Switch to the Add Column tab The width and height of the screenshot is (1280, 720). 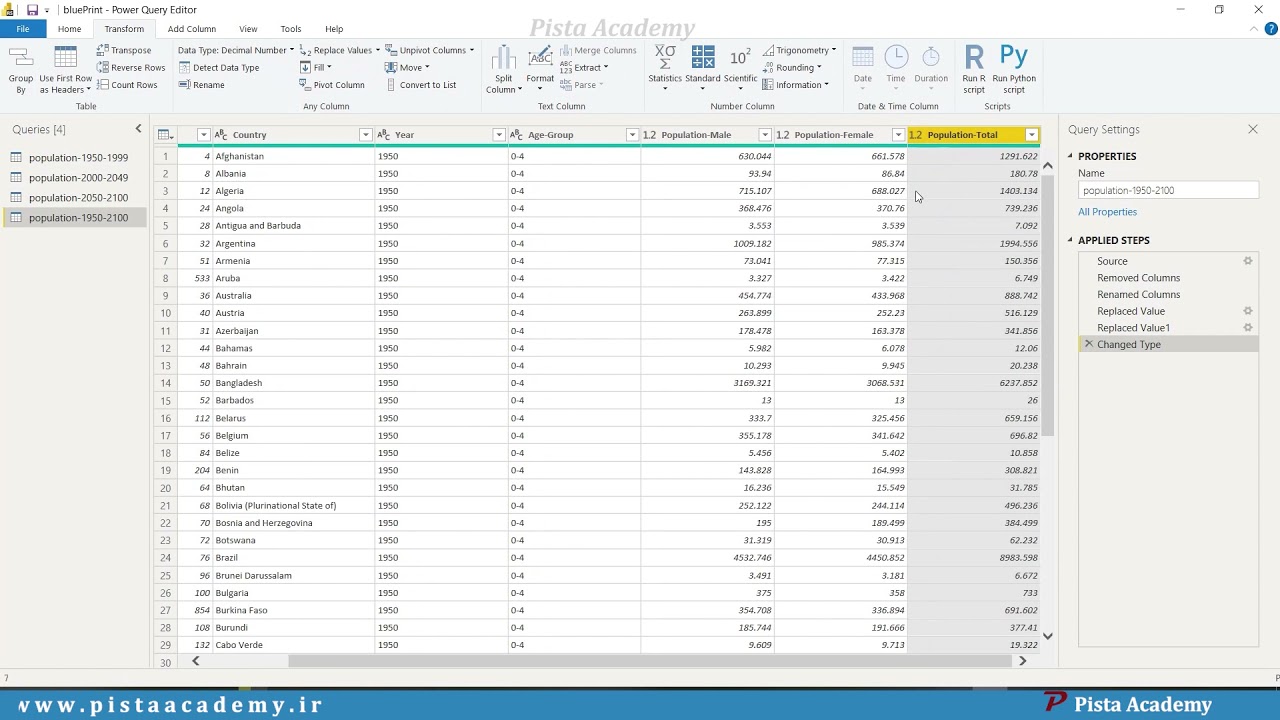191,29
